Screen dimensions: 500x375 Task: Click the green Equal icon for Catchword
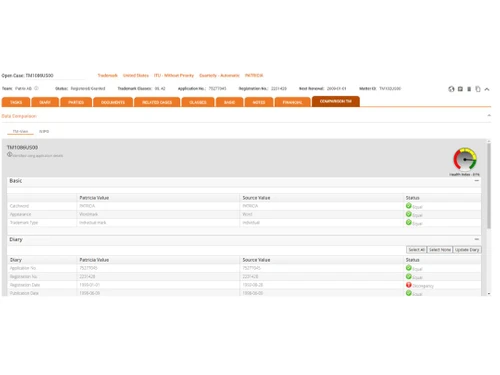[x=409, y=206]
